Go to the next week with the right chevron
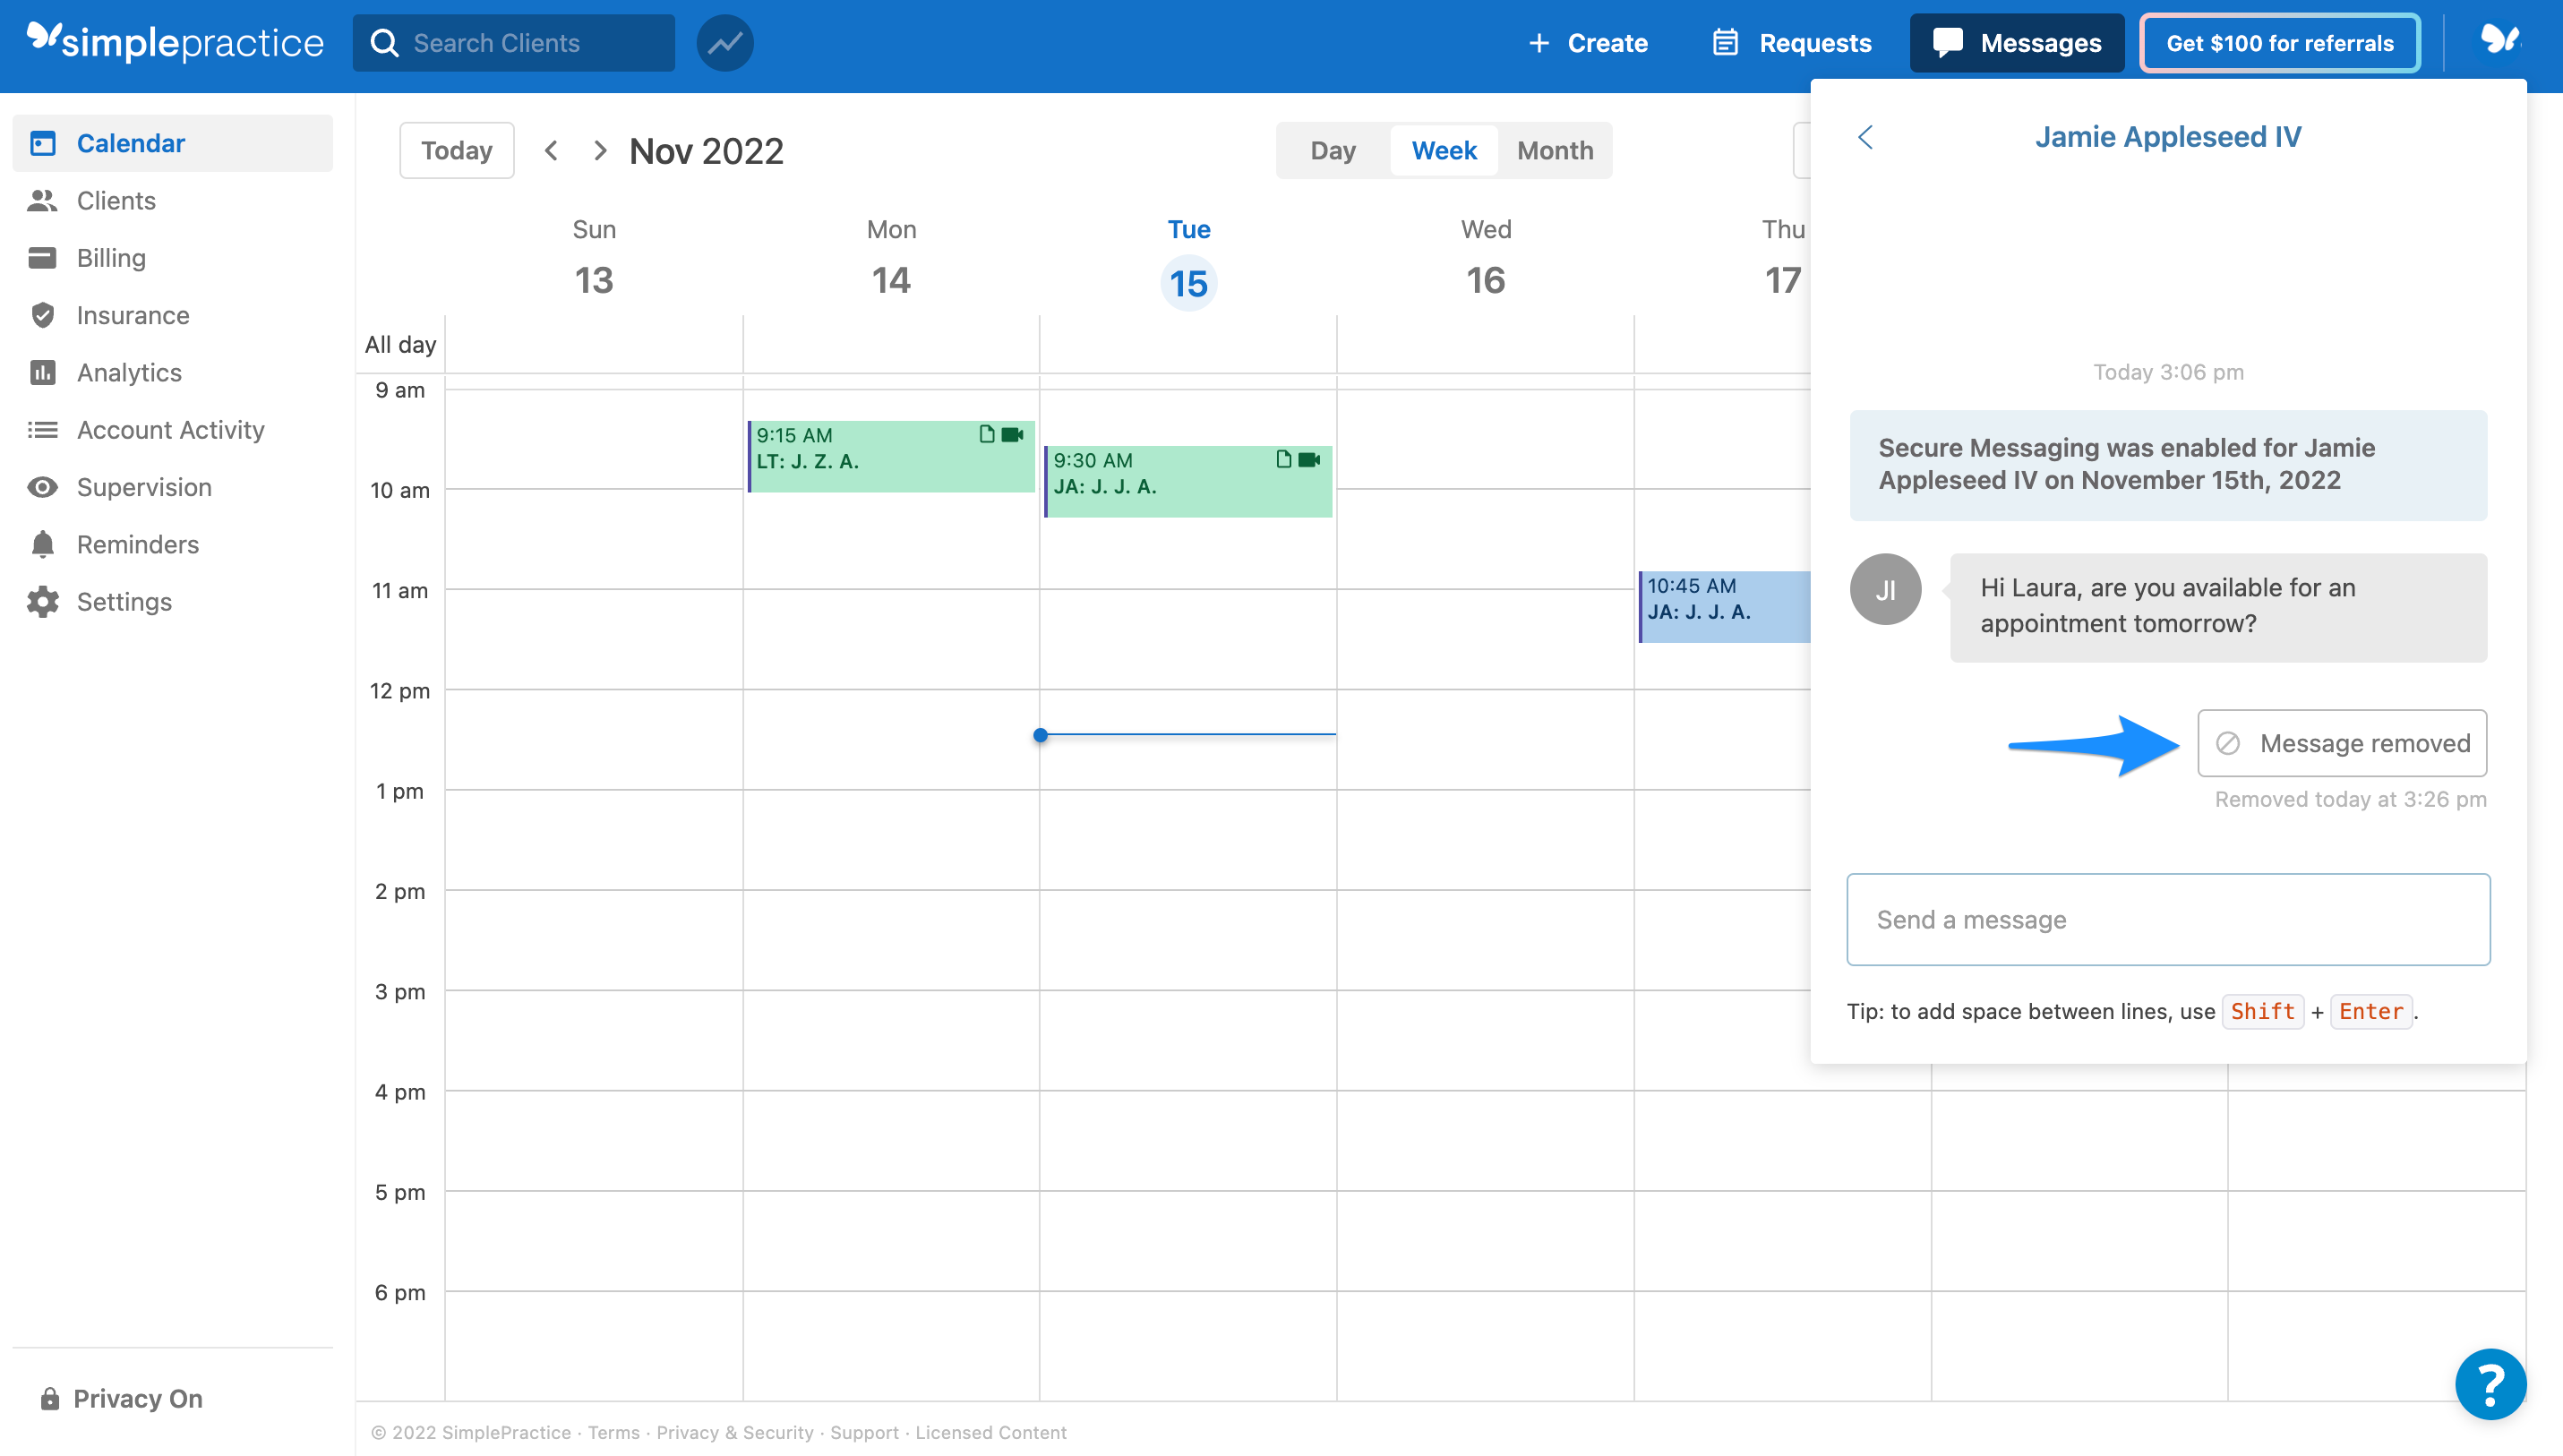The width and height of the screenshot is (2563, 1456). click(x=599, y=150)
